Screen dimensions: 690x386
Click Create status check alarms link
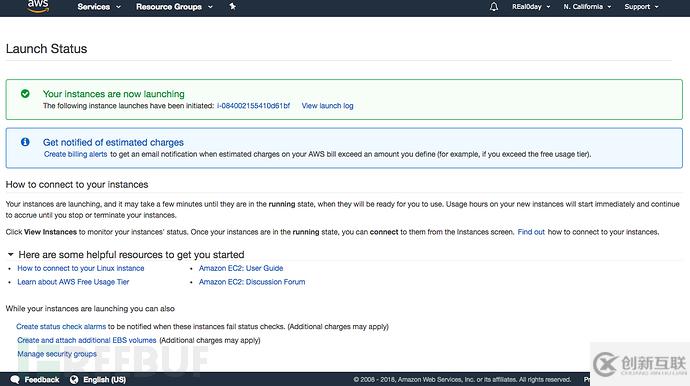click(x=61, y=327)
